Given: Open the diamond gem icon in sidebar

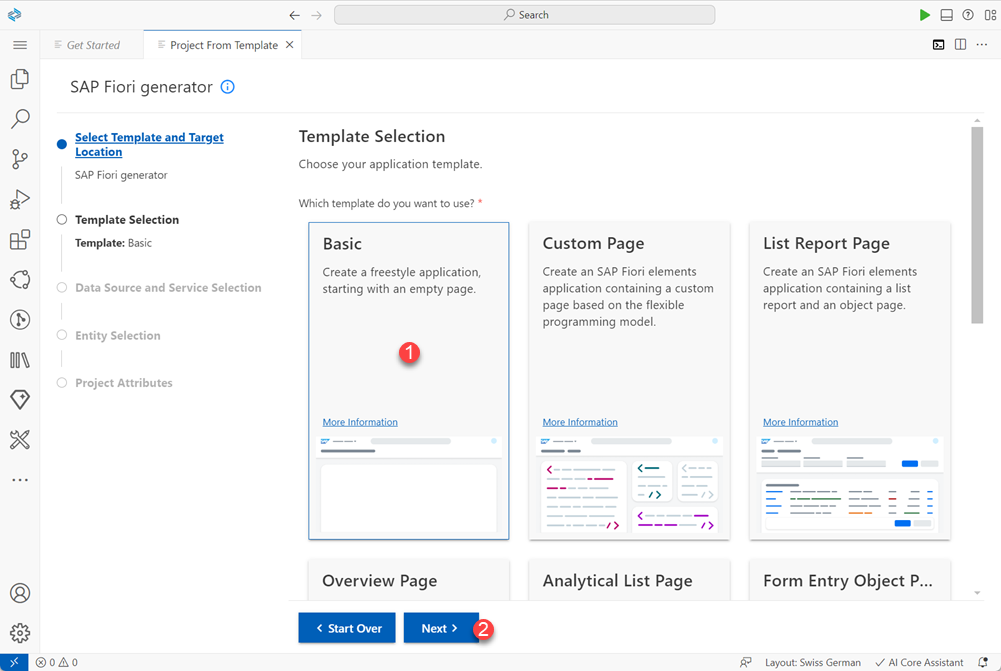Looking at the screenshot, I should pos(20,400).
